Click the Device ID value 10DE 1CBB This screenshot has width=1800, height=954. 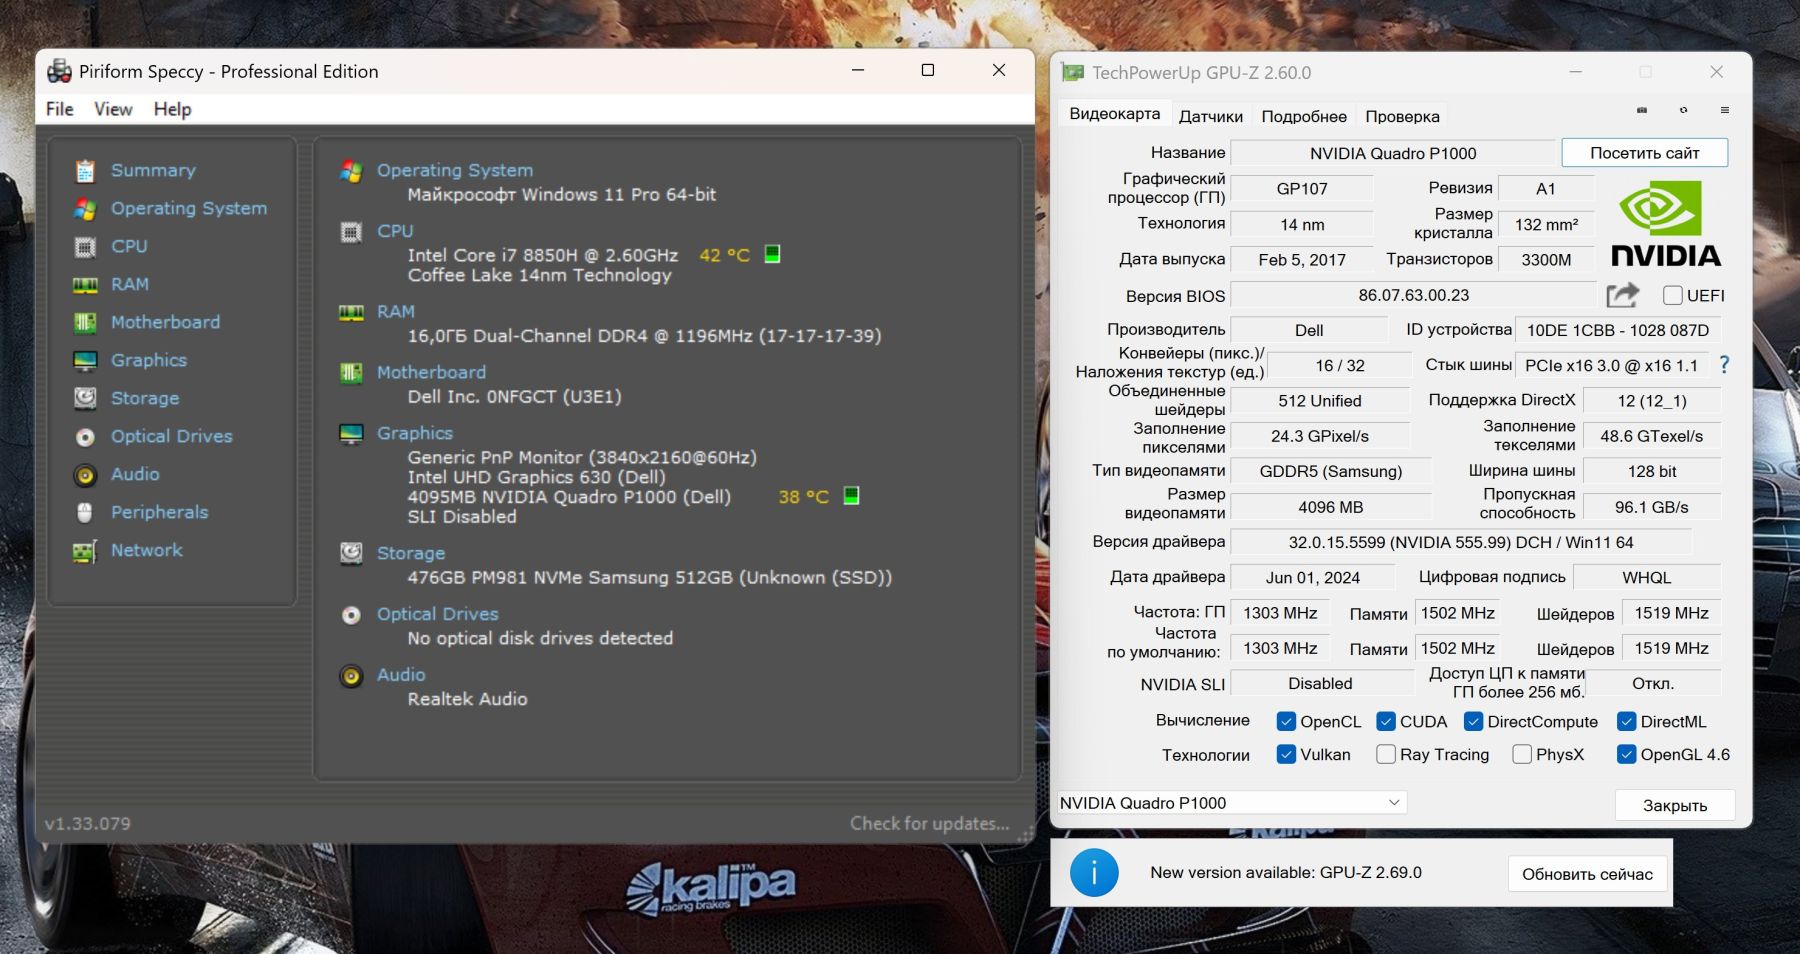click(x=1618, y=330)
